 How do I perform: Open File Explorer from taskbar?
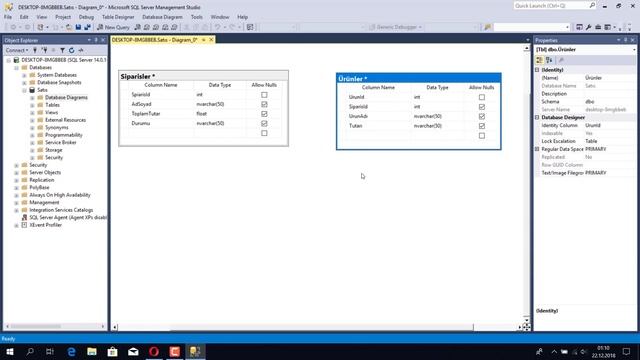tap(92, 351)
